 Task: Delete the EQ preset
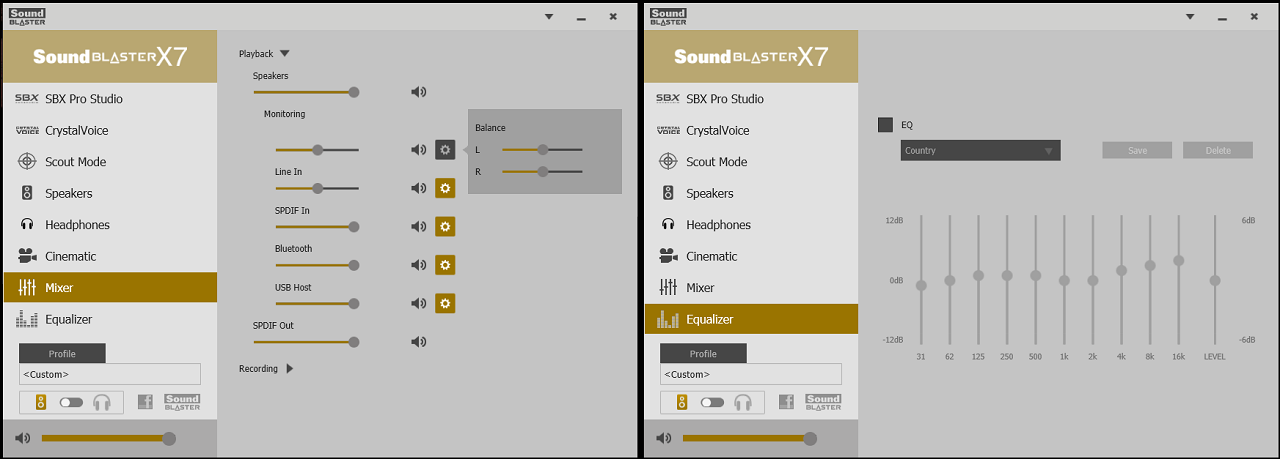(1218, 150)
